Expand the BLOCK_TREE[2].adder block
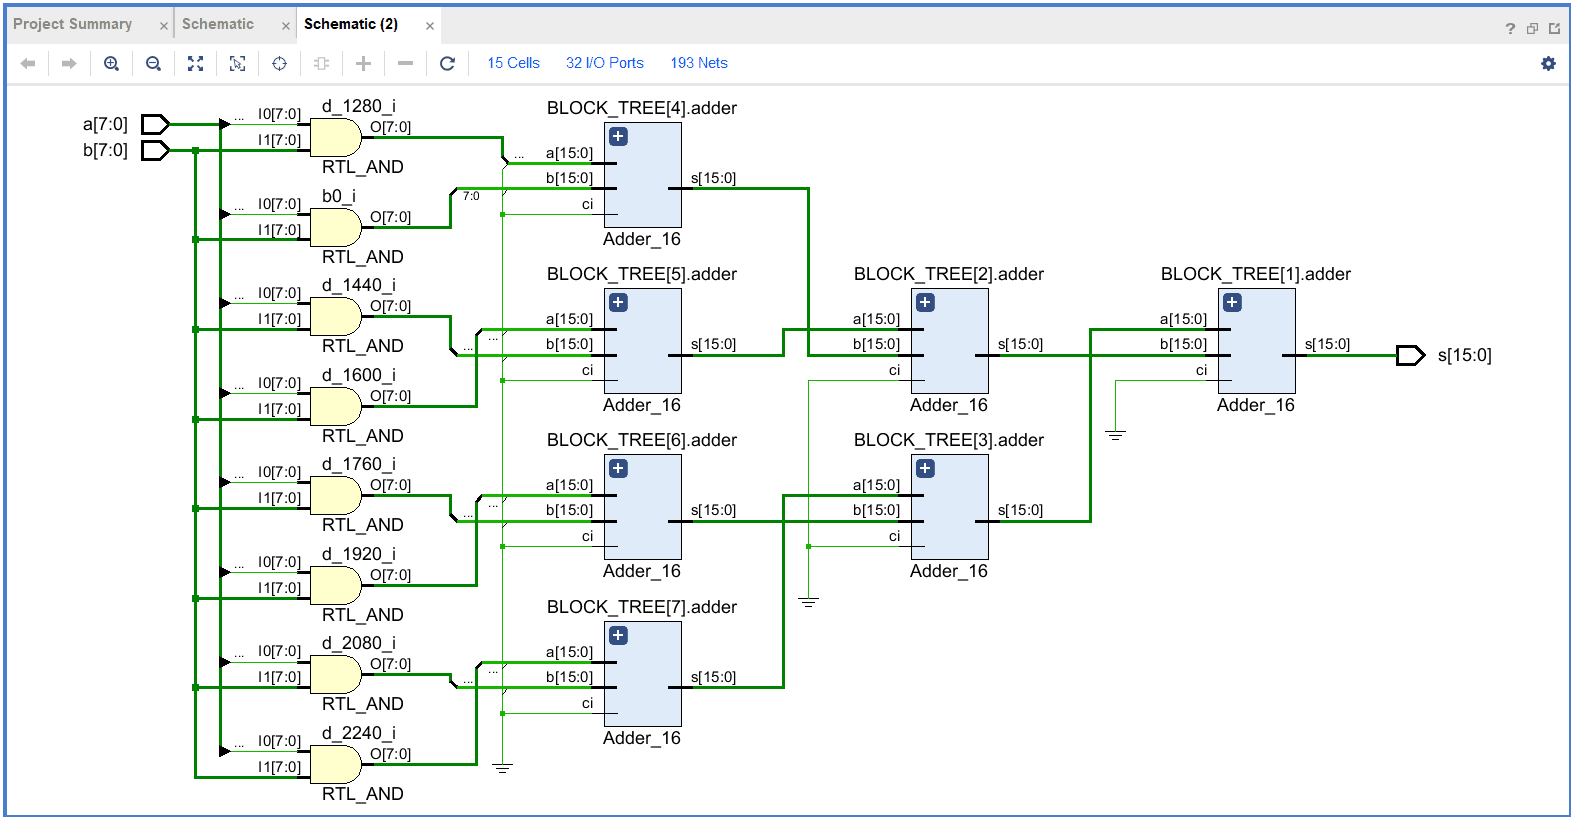 pos(926,303)
